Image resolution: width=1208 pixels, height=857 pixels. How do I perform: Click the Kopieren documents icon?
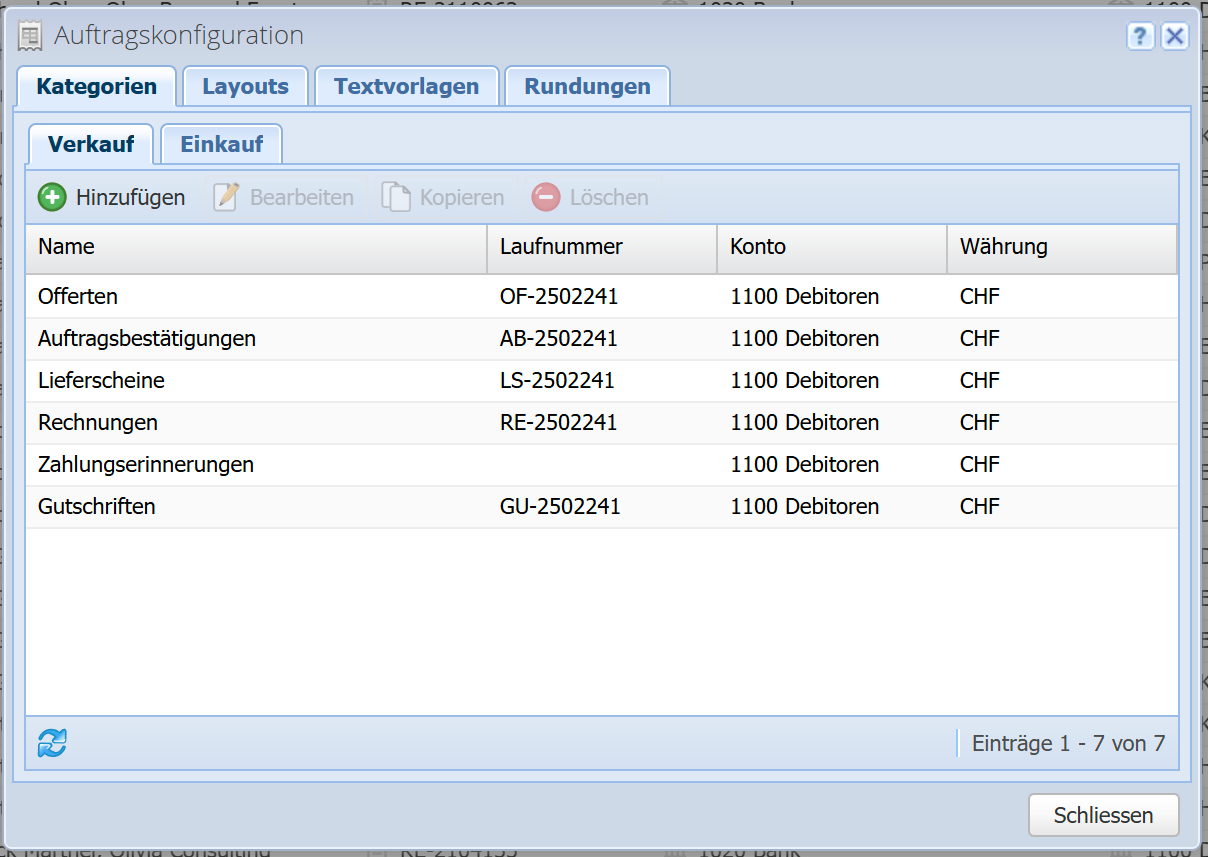(x=396, y=197)
